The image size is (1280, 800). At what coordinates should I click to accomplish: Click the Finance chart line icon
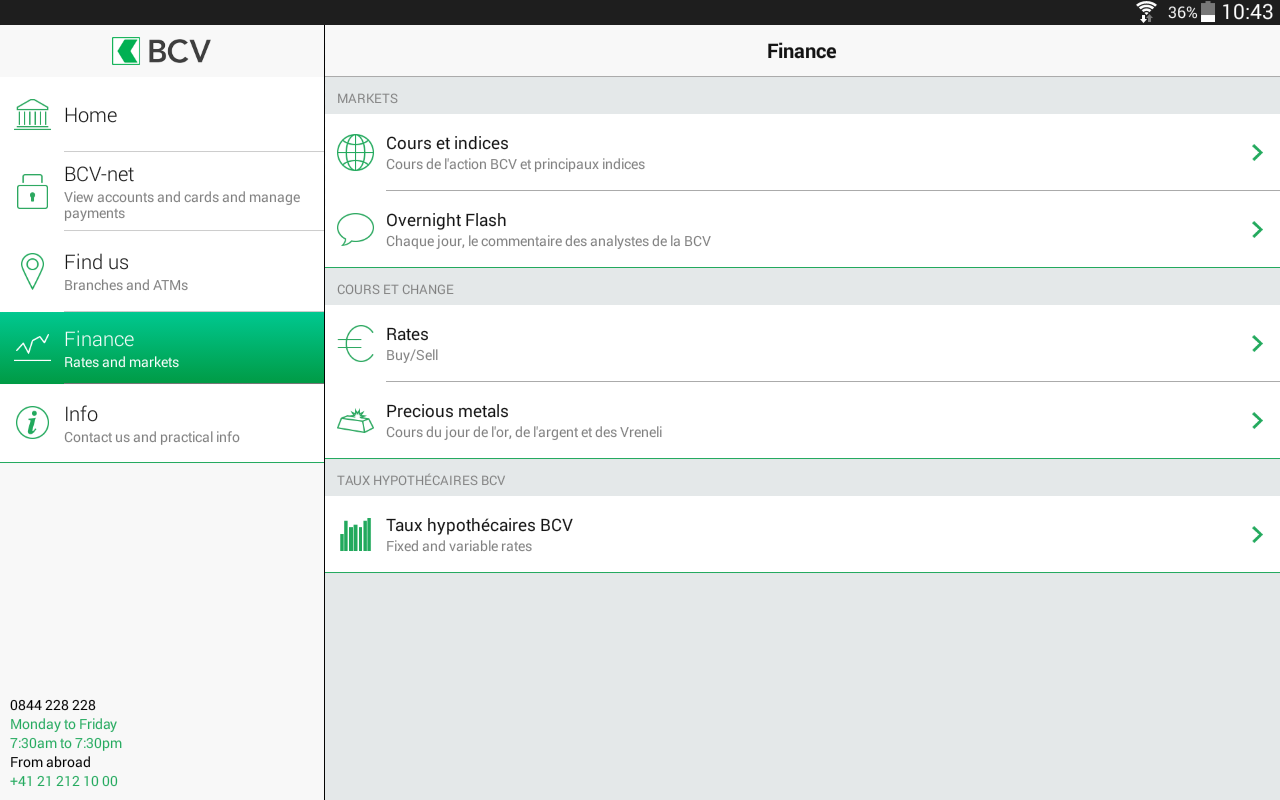tap(32, 347)
